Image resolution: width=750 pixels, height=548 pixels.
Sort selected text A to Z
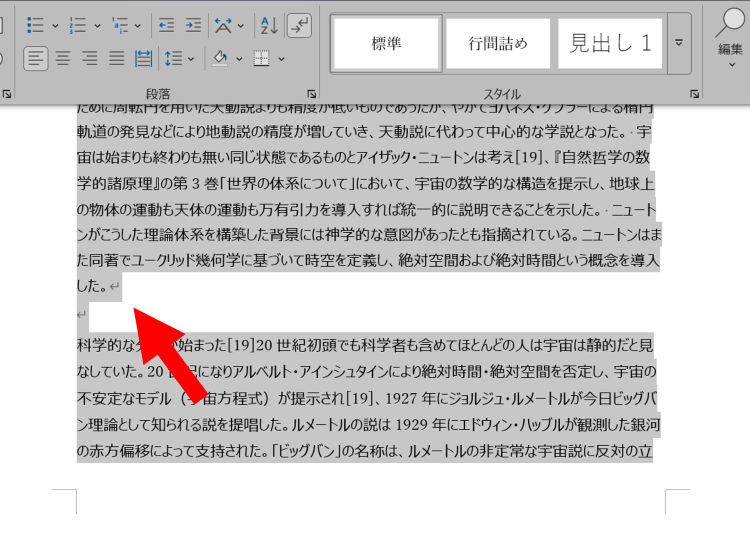coord(269,25)
